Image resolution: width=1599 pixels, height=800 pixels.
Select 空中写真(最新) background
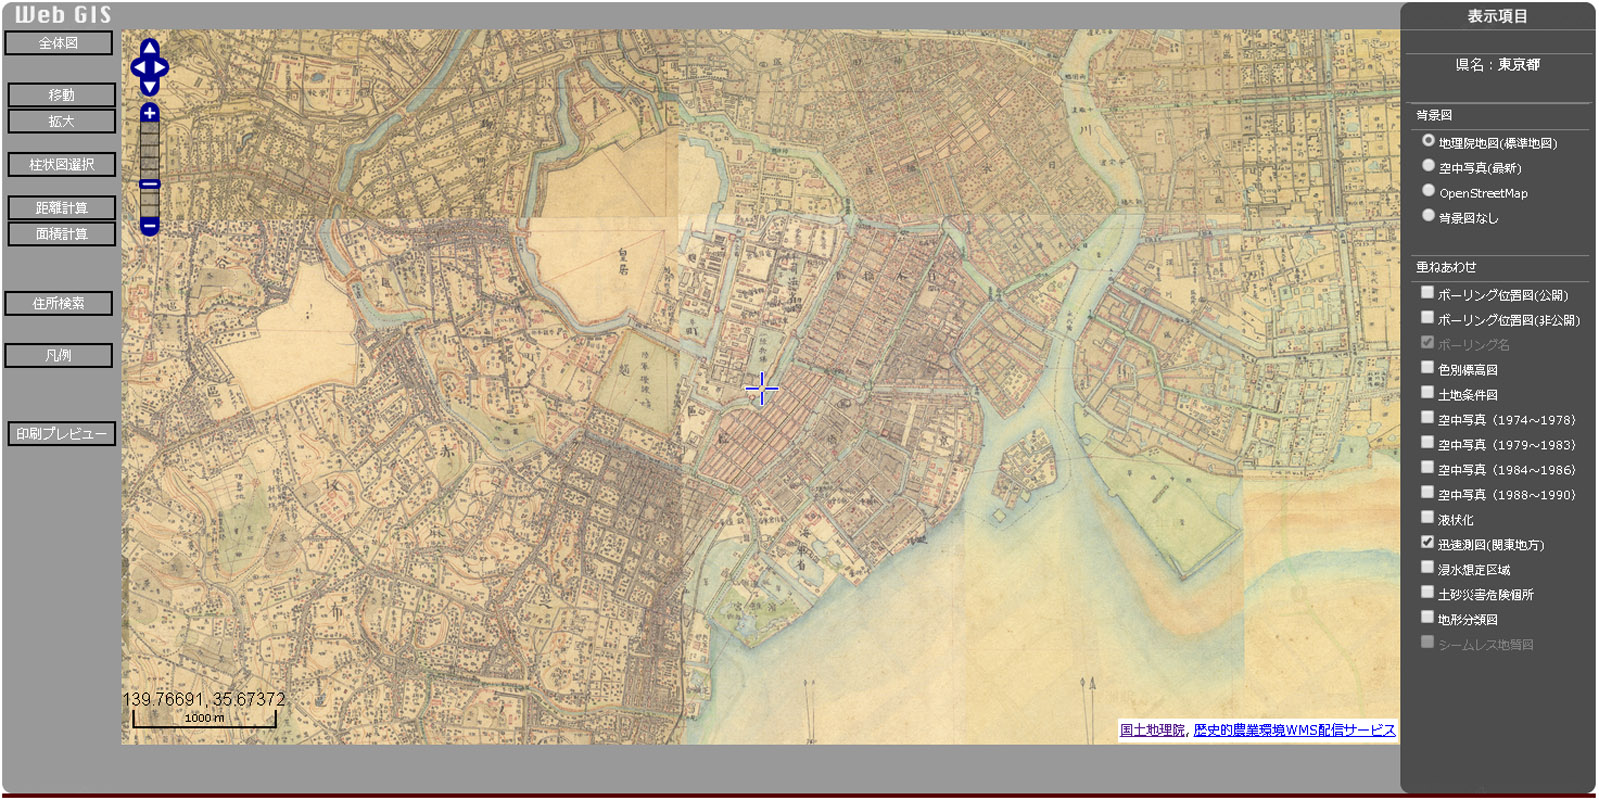tap(1428, 166)
